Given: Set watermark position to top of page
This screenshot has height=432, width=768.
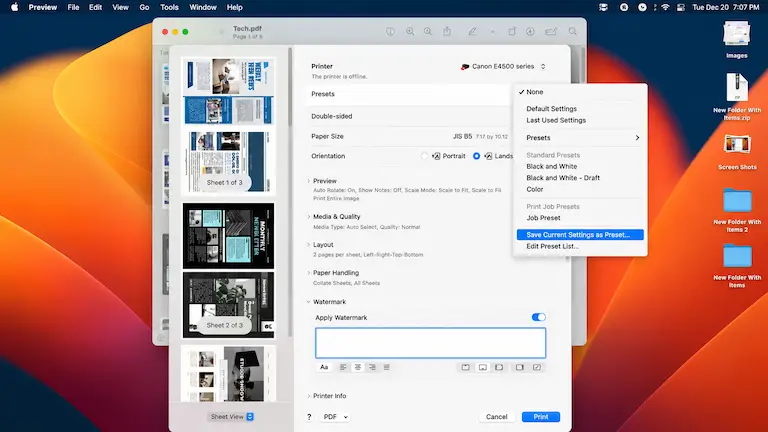Looking at the screenshot, I should tap(465, 367).
